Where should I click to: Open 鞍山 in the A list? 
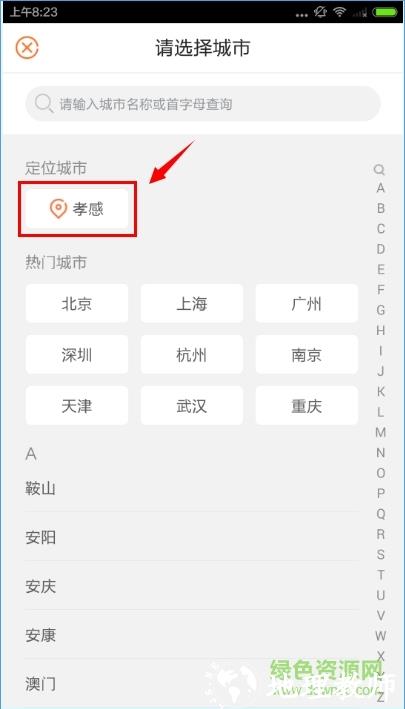pyautogui.click(x=192, y=488)
